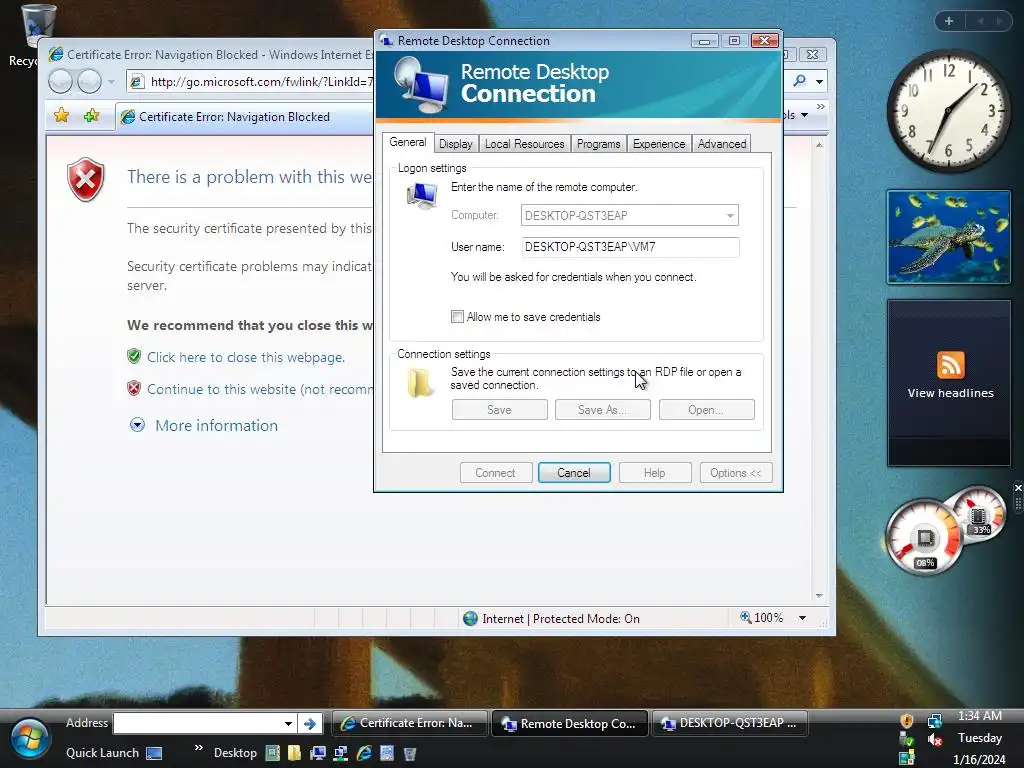Enable Allow me to save credentials checkbox

point(457,317)
